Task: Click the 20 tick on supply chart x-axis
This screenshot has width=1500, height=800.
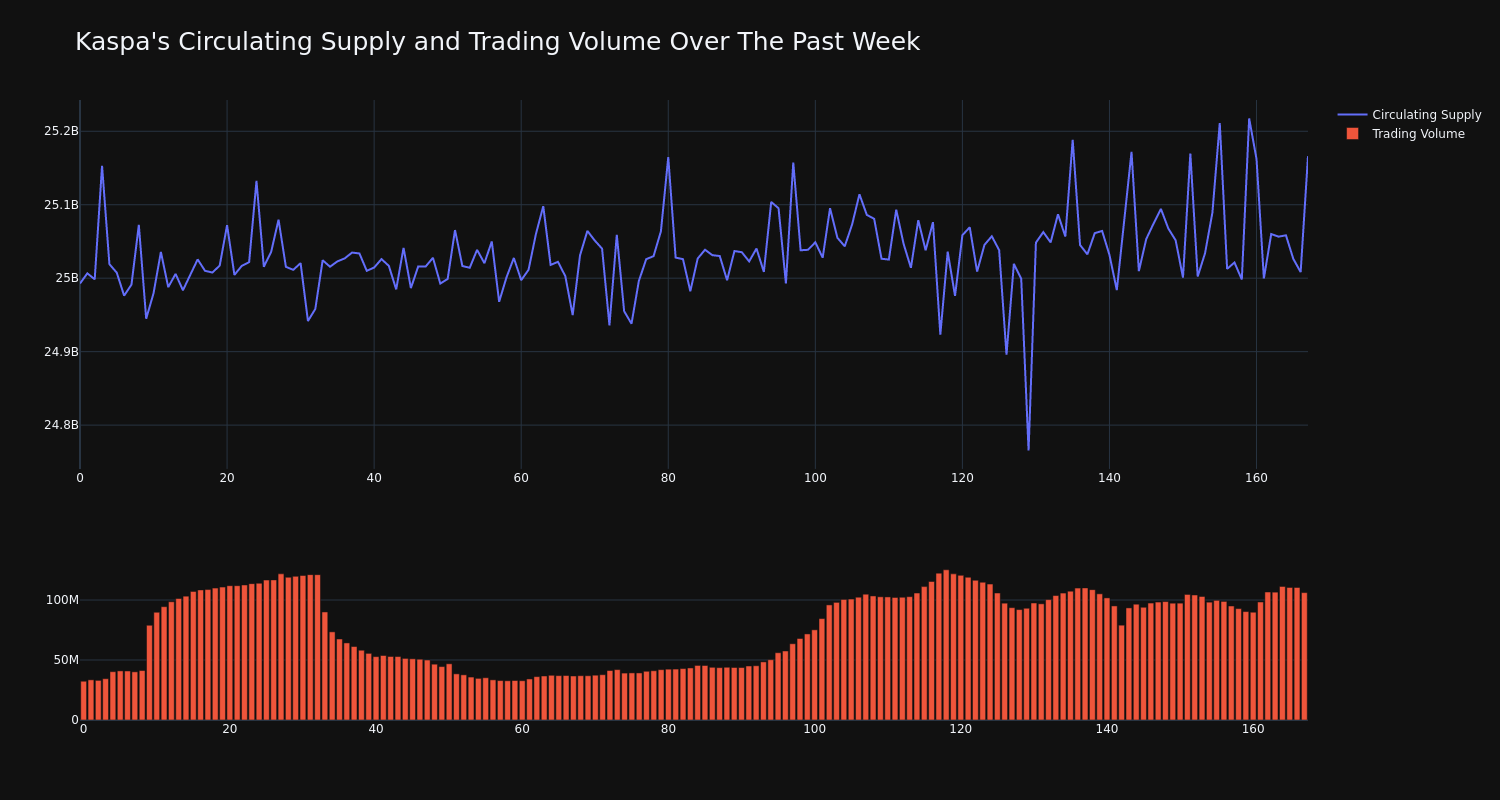Action: coord(227,478)
